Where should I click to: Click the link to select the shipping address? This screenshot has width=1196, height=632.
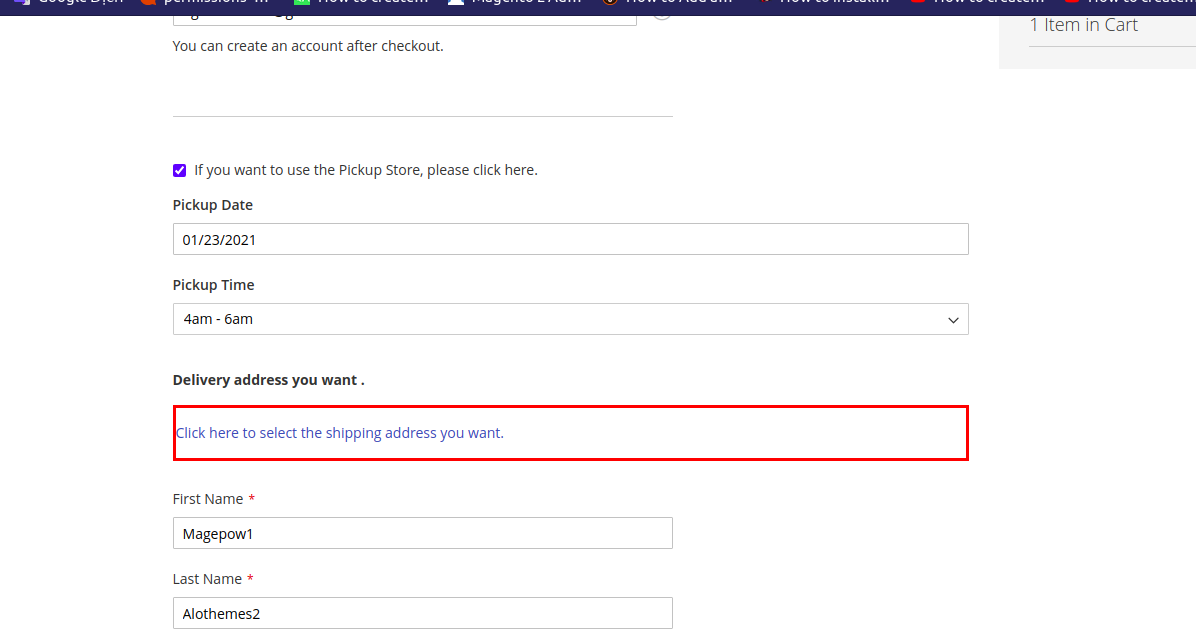tap(340, 433)
